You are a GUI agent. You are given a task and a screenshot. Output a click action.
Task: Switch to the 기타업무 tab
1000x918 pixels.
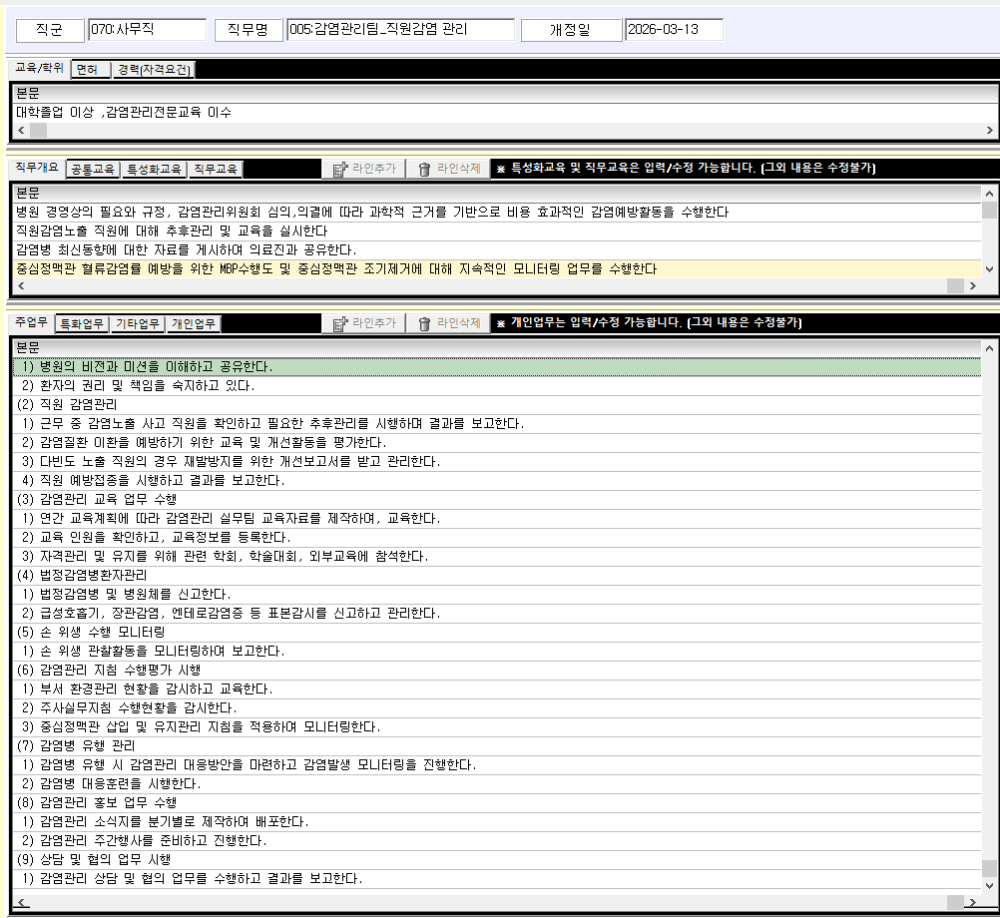point(137,324)
